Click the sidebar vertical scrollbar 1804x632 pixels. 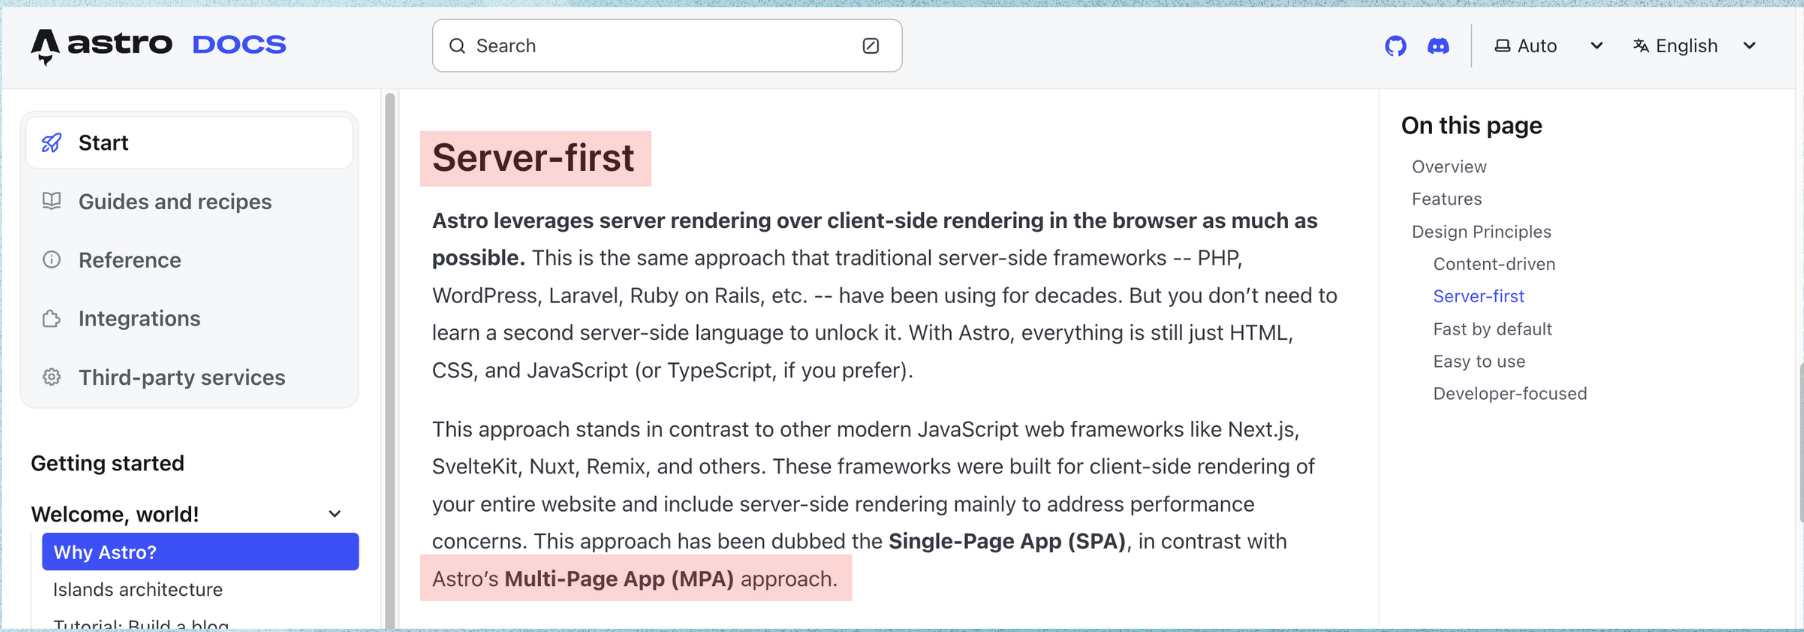tap(390, 360)
